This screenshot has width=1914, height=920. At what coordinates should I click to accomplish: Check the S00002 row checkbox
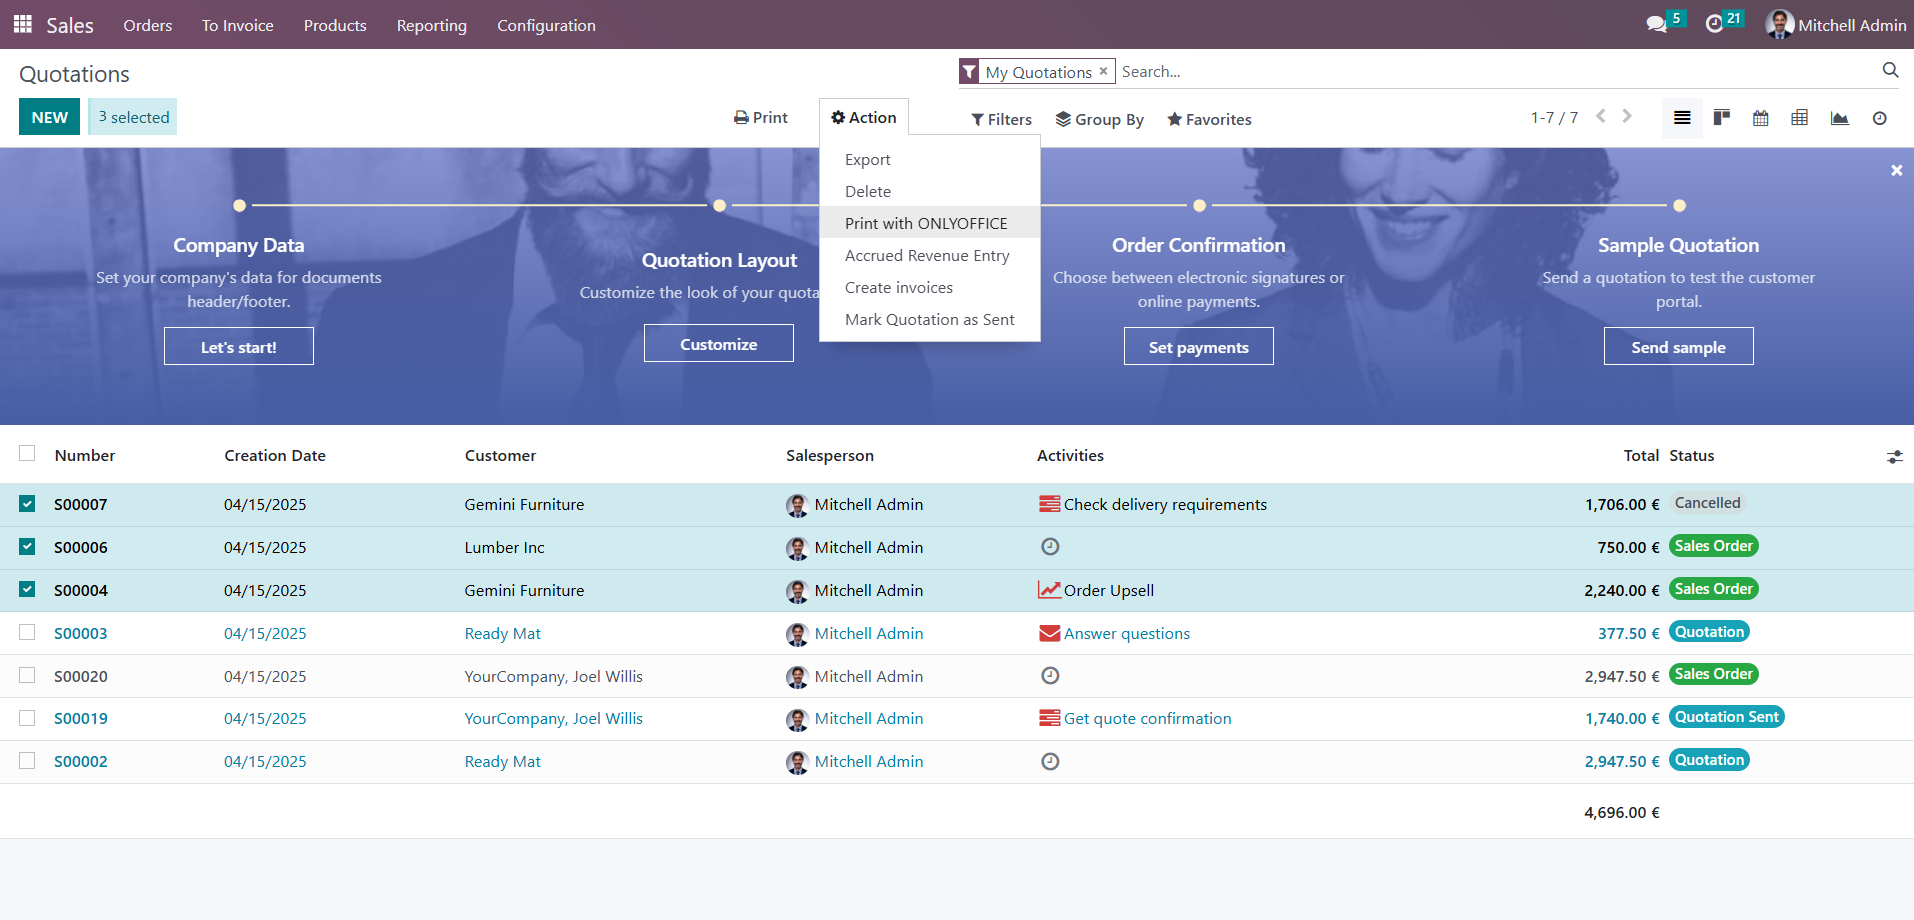tap(27, 761)
